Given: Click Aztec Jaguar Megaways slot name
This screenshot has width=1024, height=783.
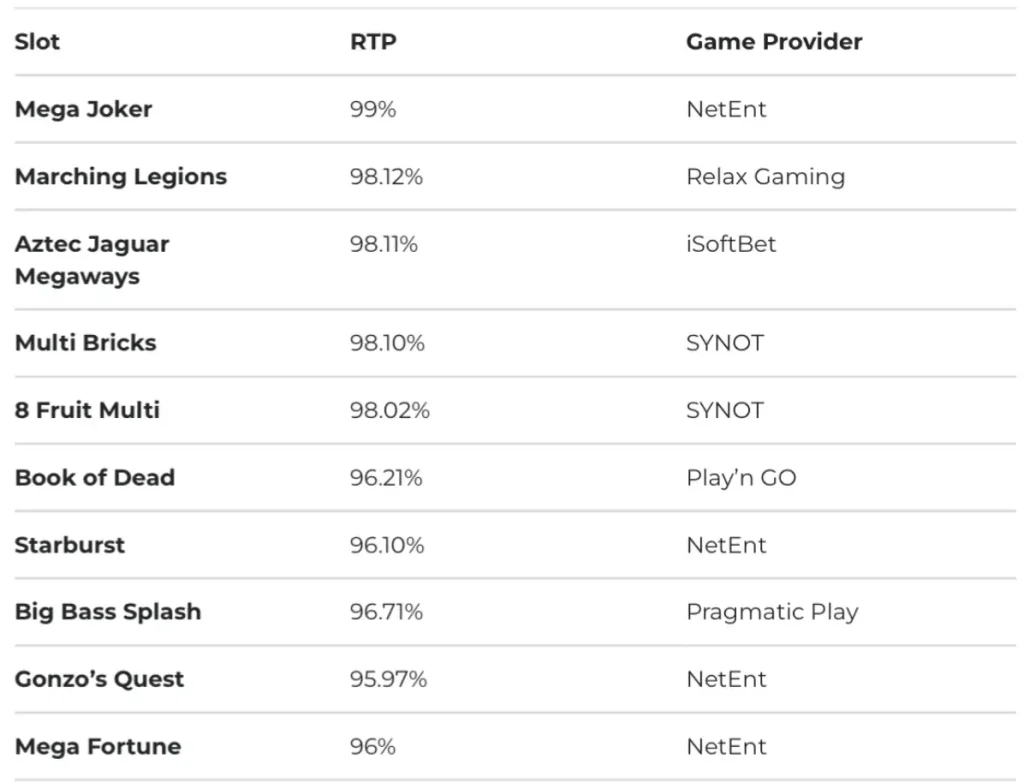Looking at the screenshot, I should 91,260.
